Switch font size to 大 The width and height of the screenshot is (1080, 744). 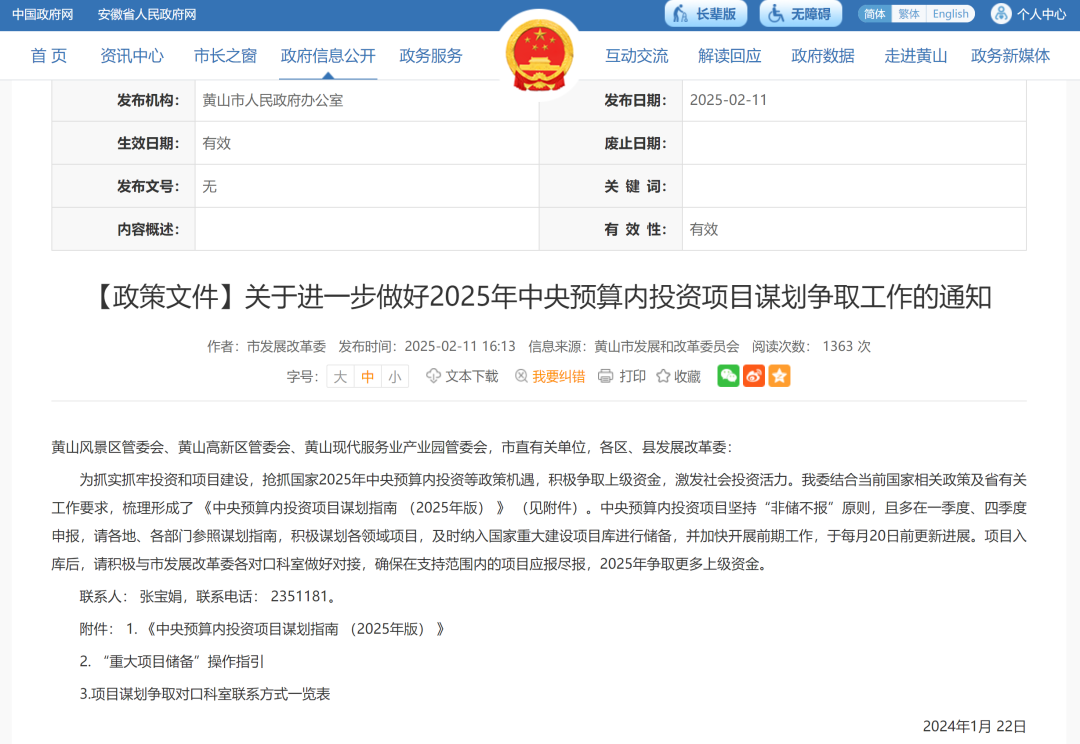(x=341, y=376)
